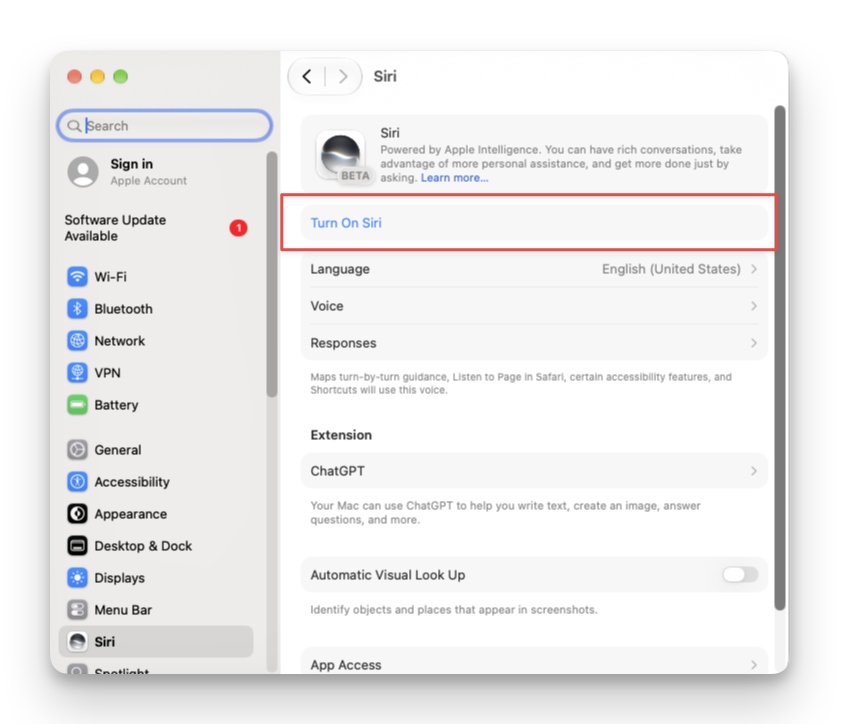Screen dimensions: 841x724
Task: Select Battery label in the sidebar
Action: coord(116,405)
